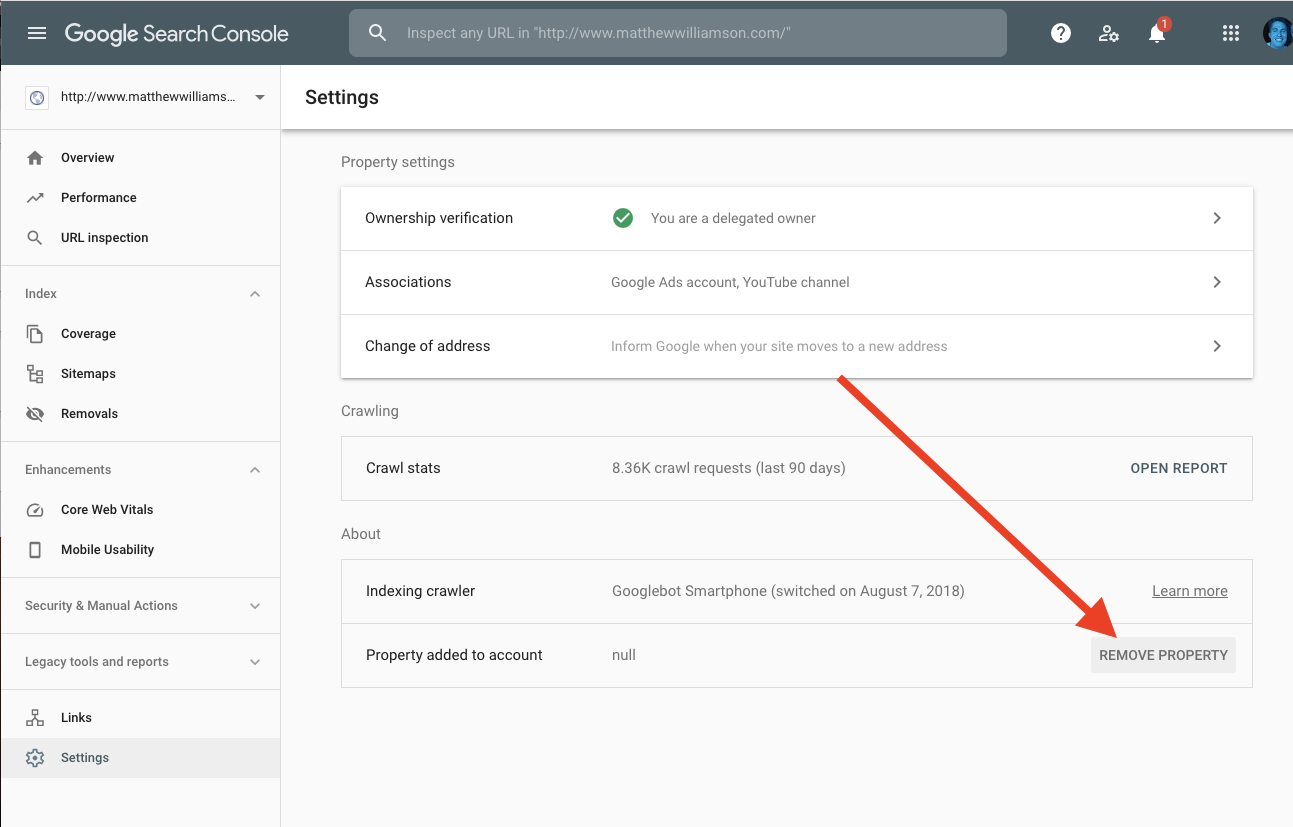Expand Legacy tools and reports

[x=255, y=661]
